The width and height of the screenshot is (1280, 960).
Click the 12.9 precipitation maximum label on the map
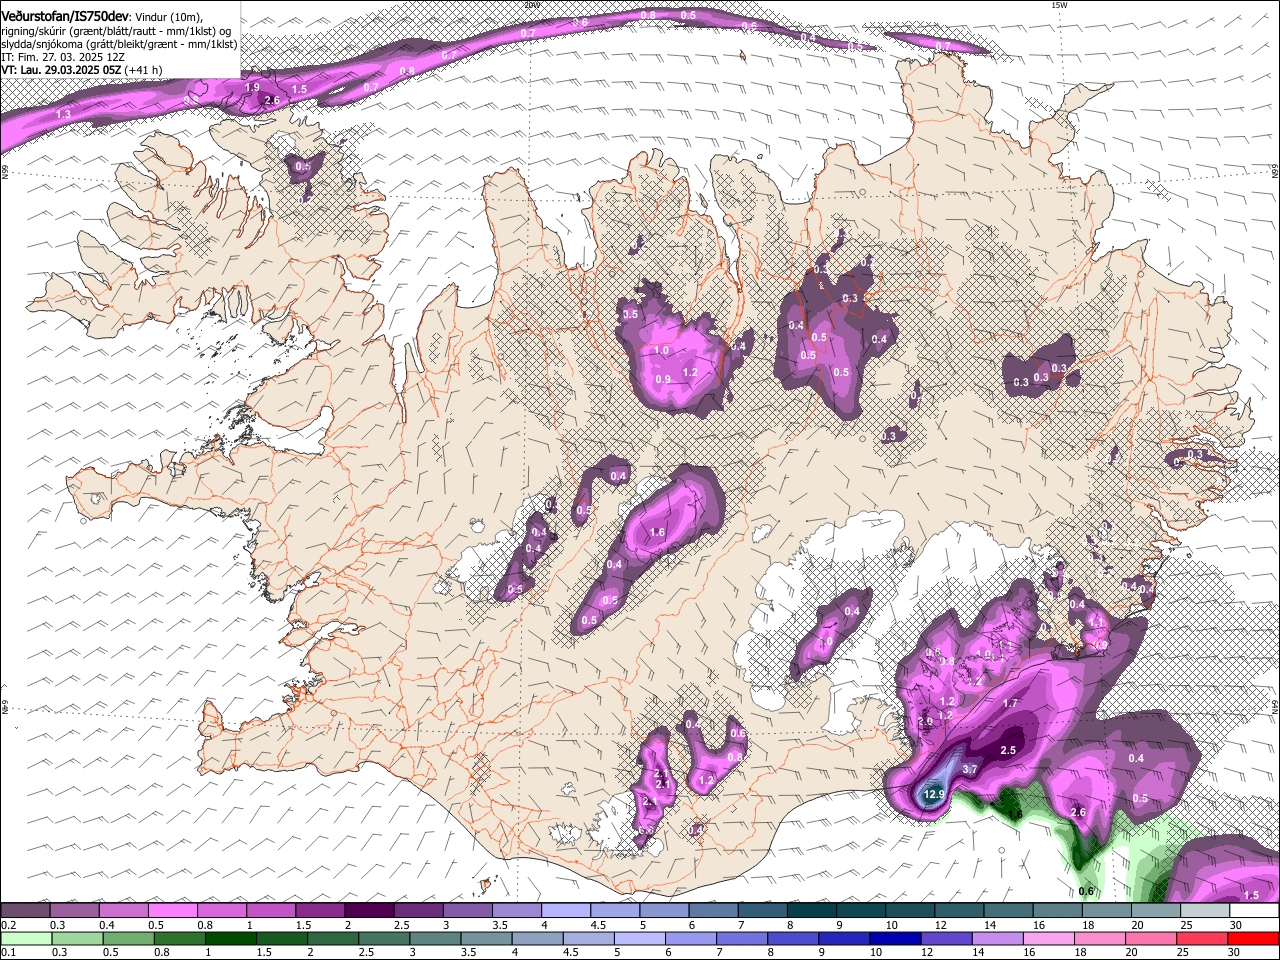tap(933, 794)
